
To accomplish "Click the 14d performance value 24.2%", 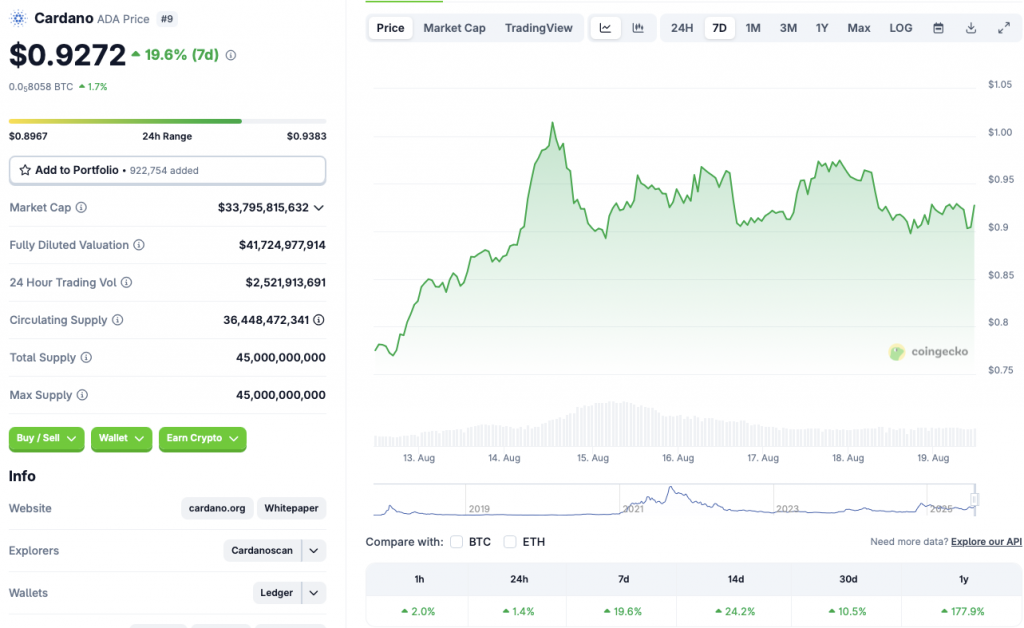I will [736, 612].
